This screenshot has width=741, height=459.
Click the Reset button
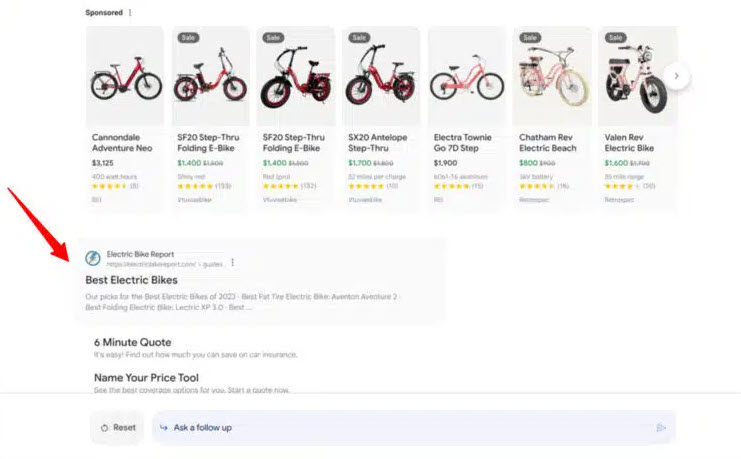coord(118,428)
